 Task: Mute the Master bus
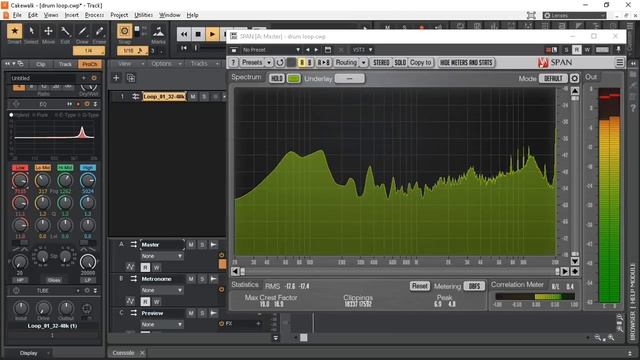coord(191,244)
